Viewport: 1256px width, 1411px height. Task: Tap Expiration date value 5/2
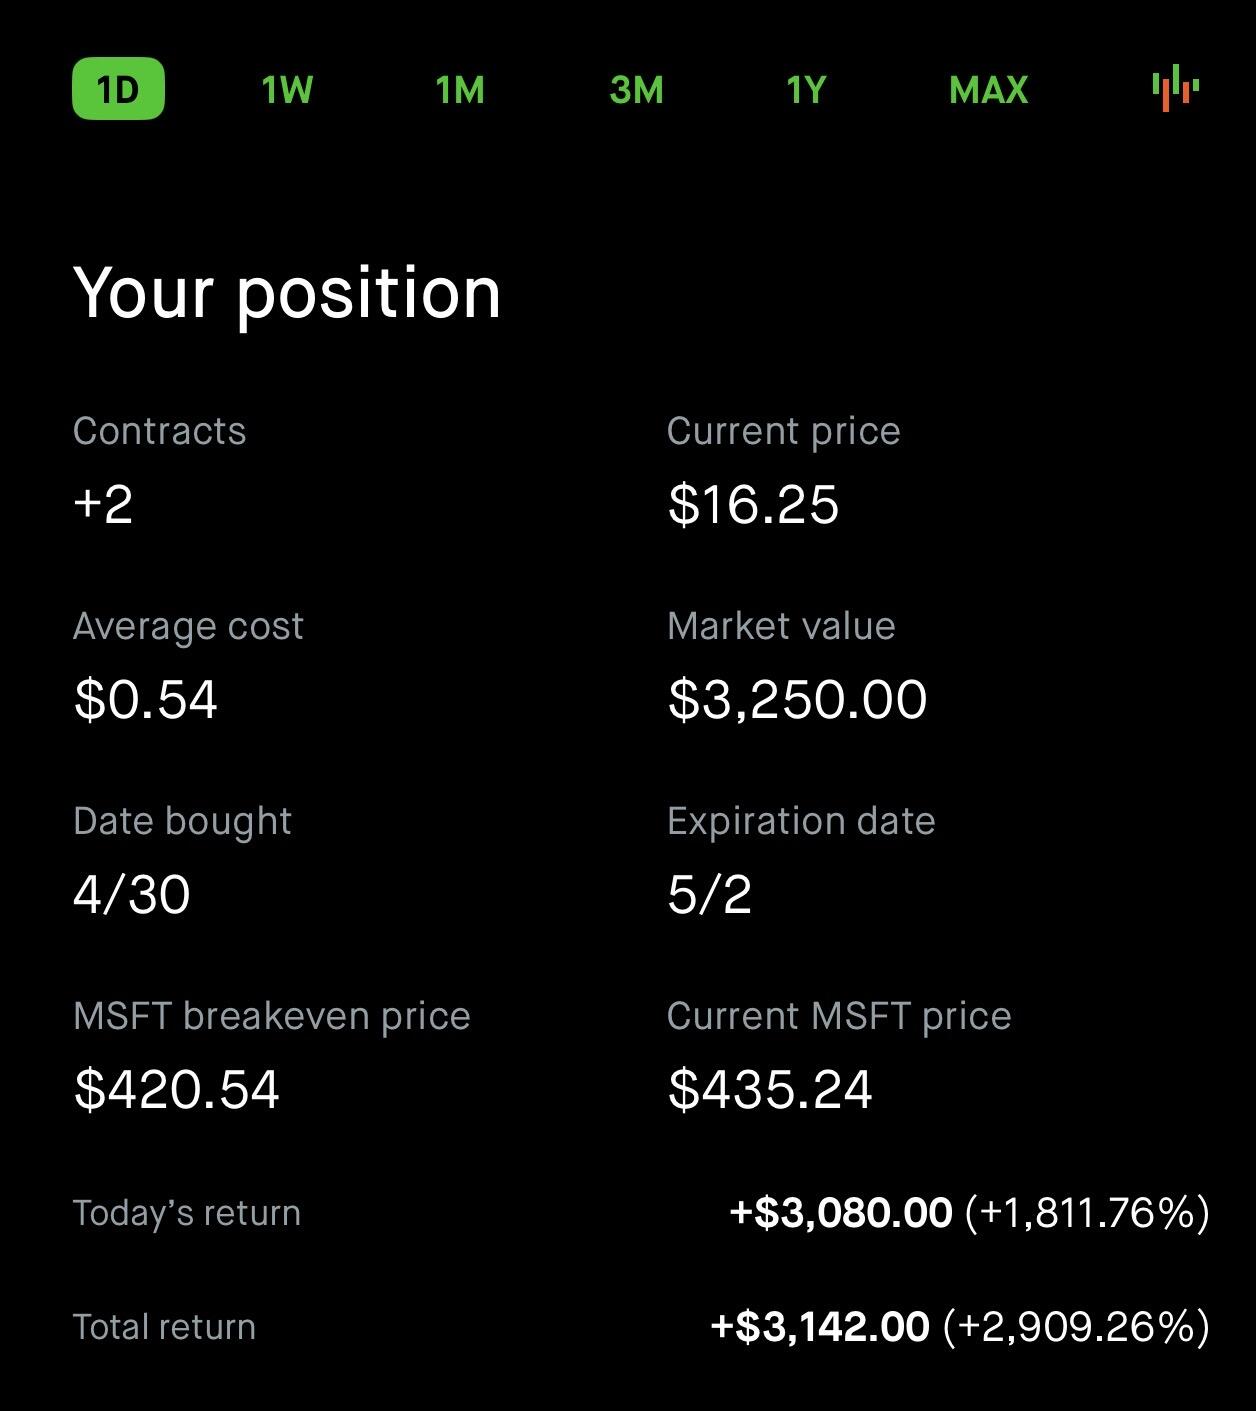(709, 894)
